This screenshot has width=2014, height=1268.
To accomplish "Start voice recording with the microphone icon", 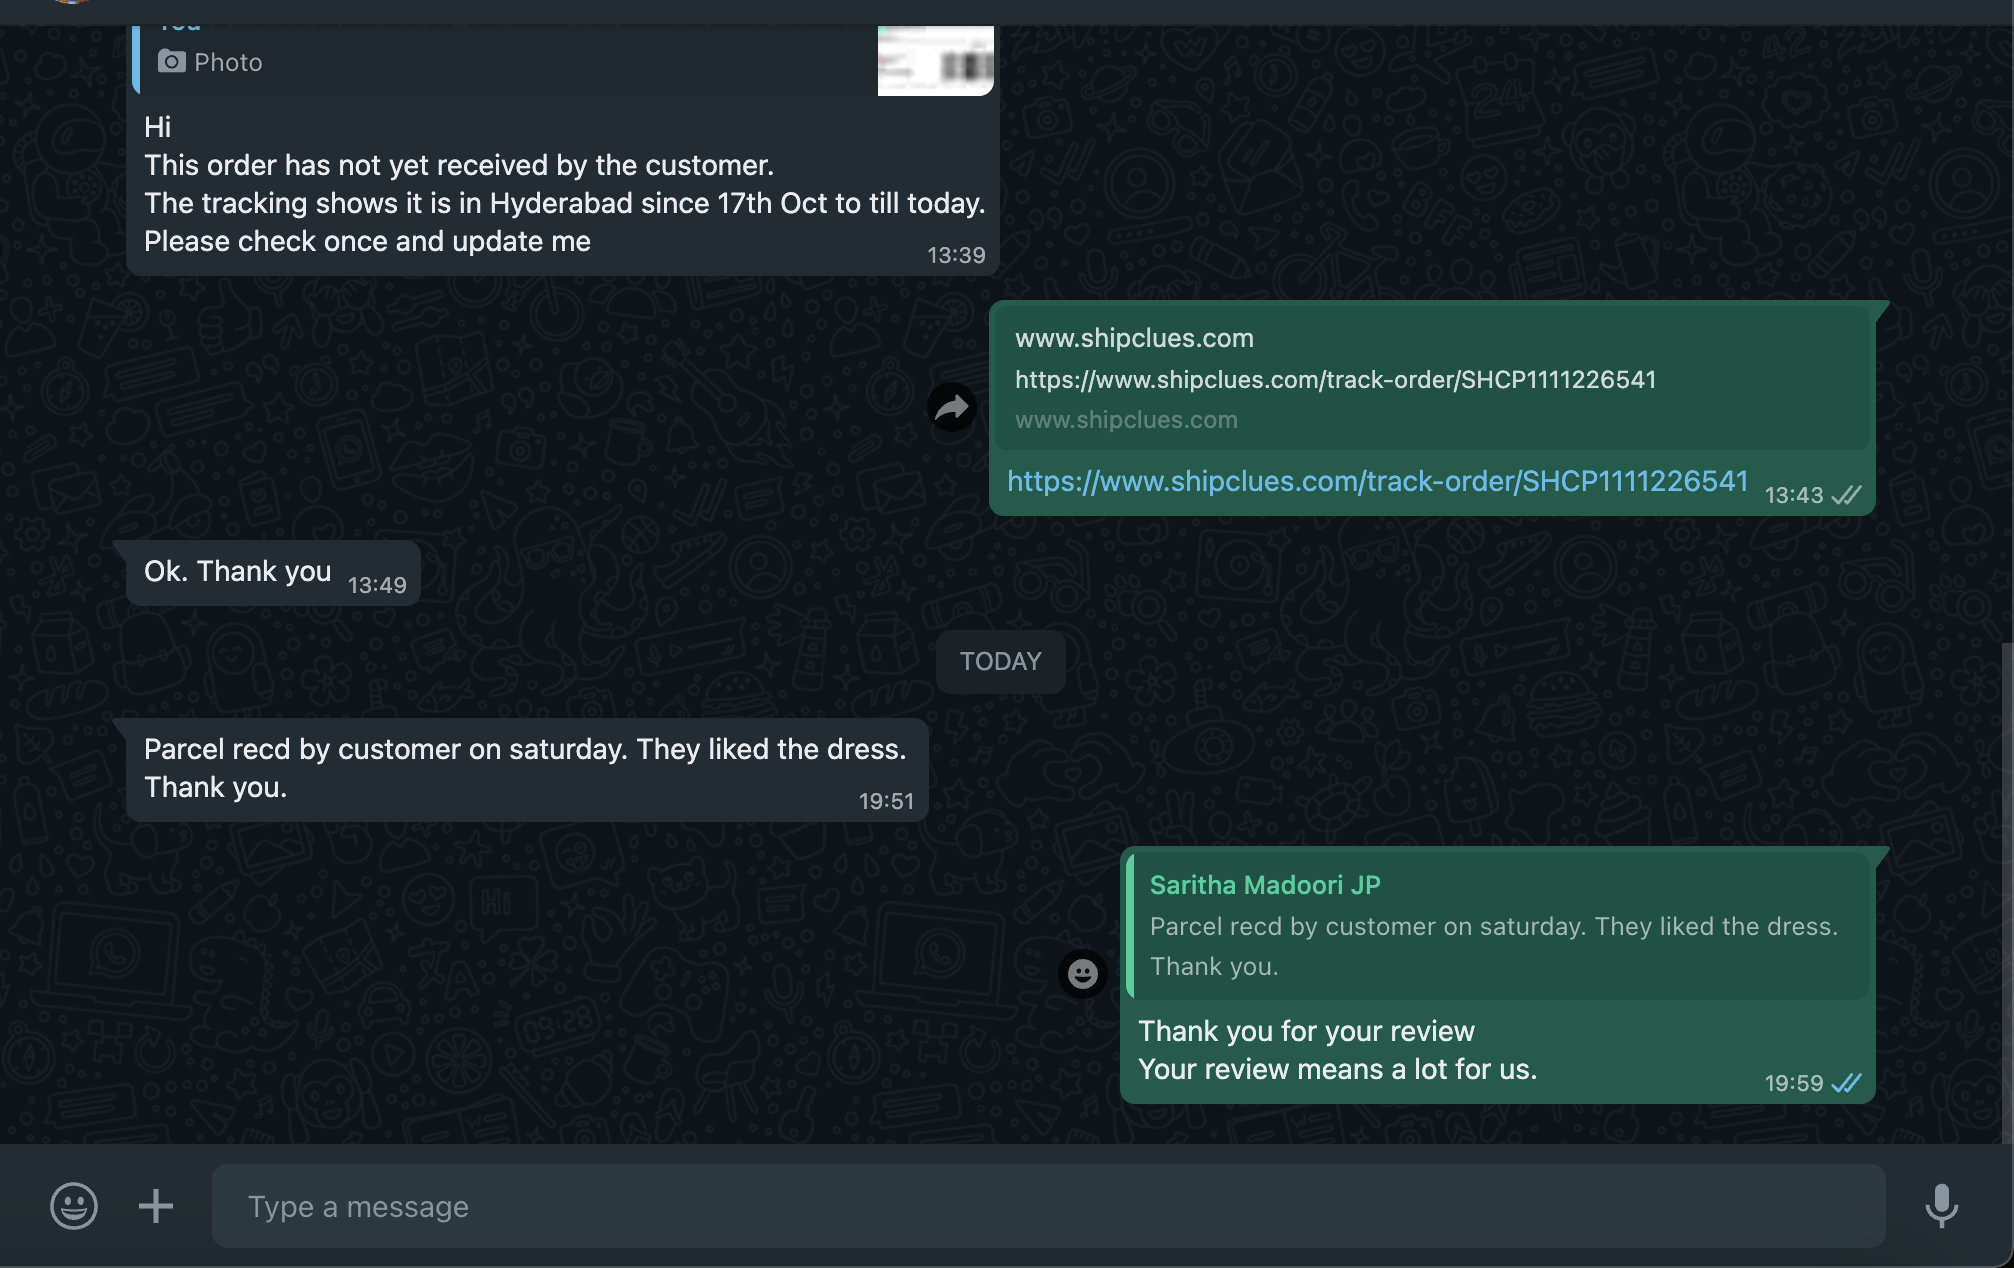I will coord(1941,1205).
